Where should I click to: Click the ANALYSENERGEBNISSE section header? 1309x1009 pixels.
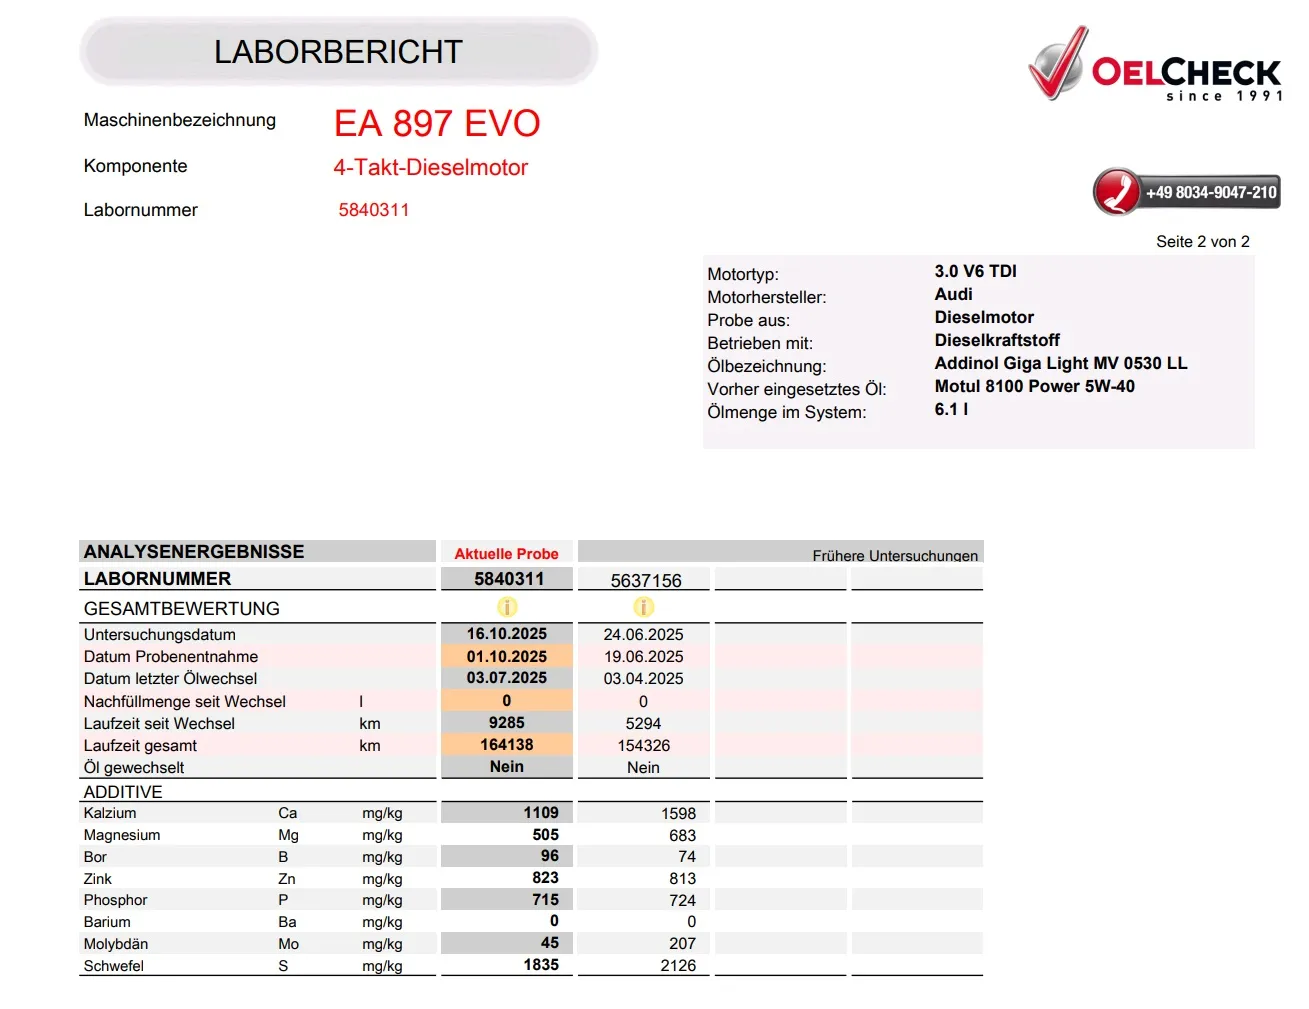point(194,552)
